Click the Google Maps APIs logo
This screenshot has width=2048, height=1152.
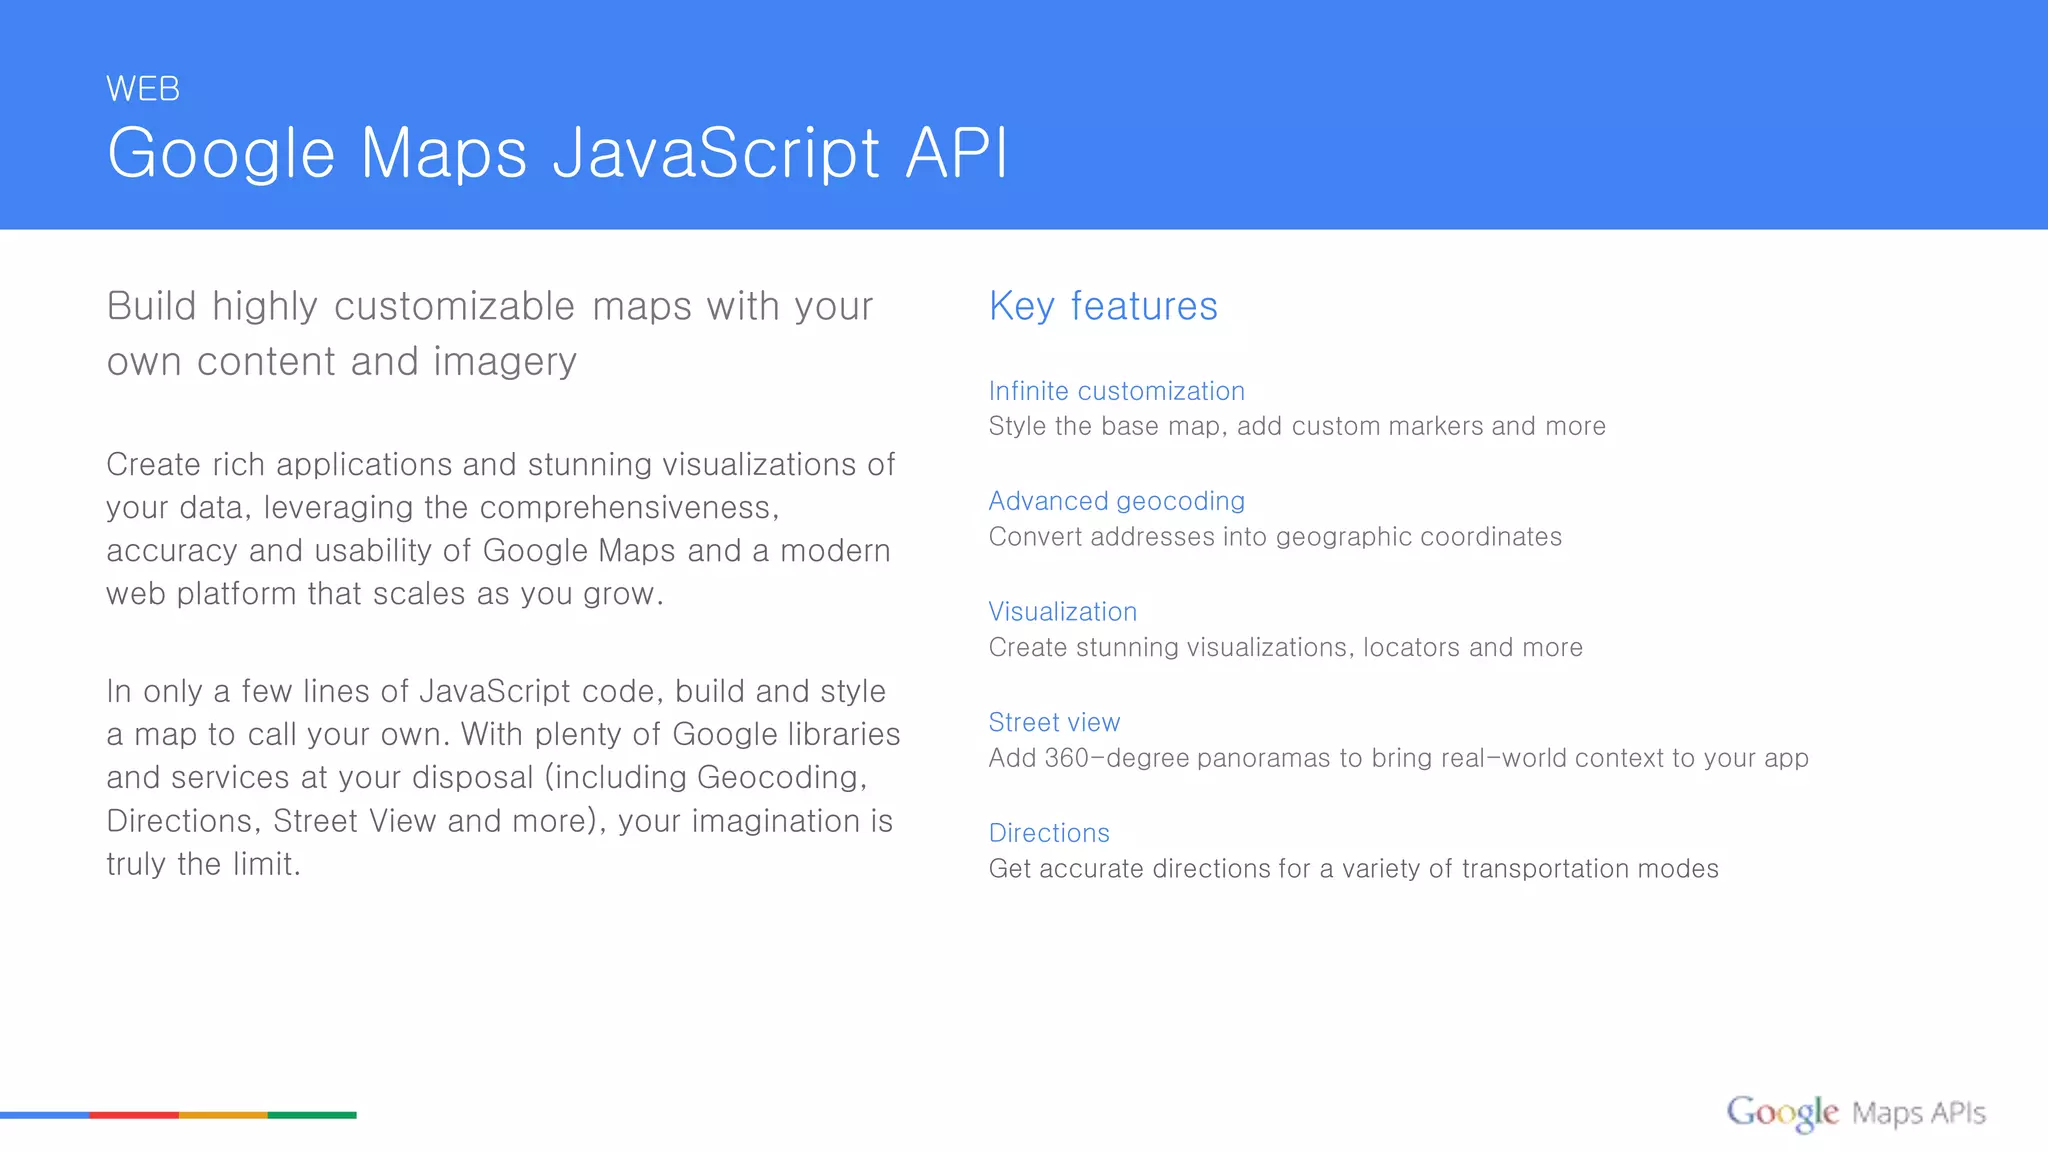[1856, 1112]
